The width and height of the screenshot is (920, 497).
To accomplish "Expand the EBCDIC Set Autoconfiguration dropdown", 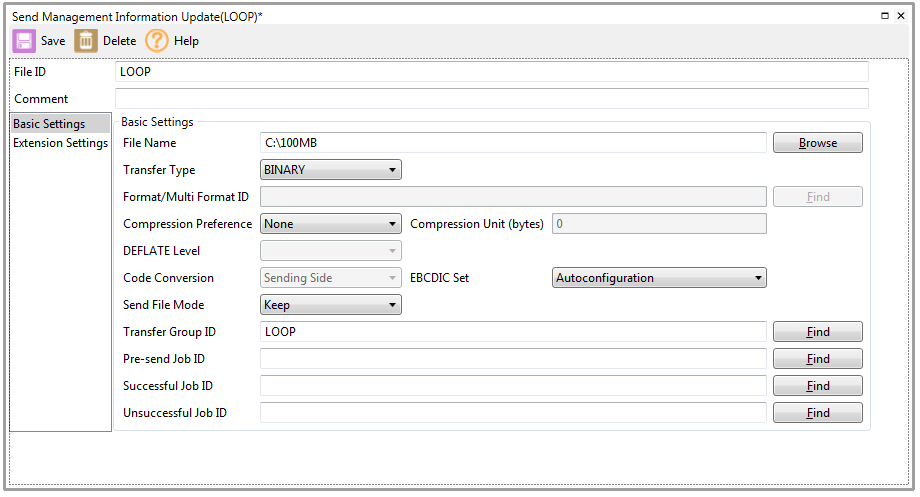I will [659, 278].
